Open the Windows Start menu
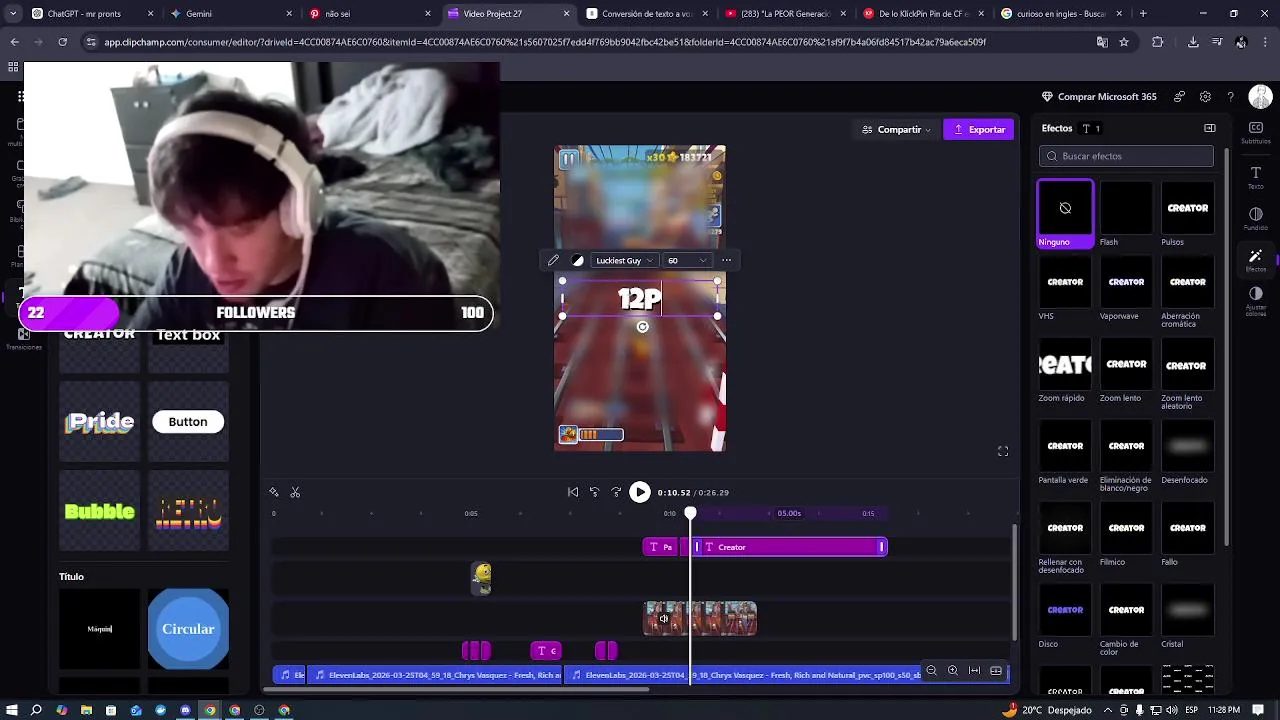Viewport: 1280px width, 720px height. point(12,710)
